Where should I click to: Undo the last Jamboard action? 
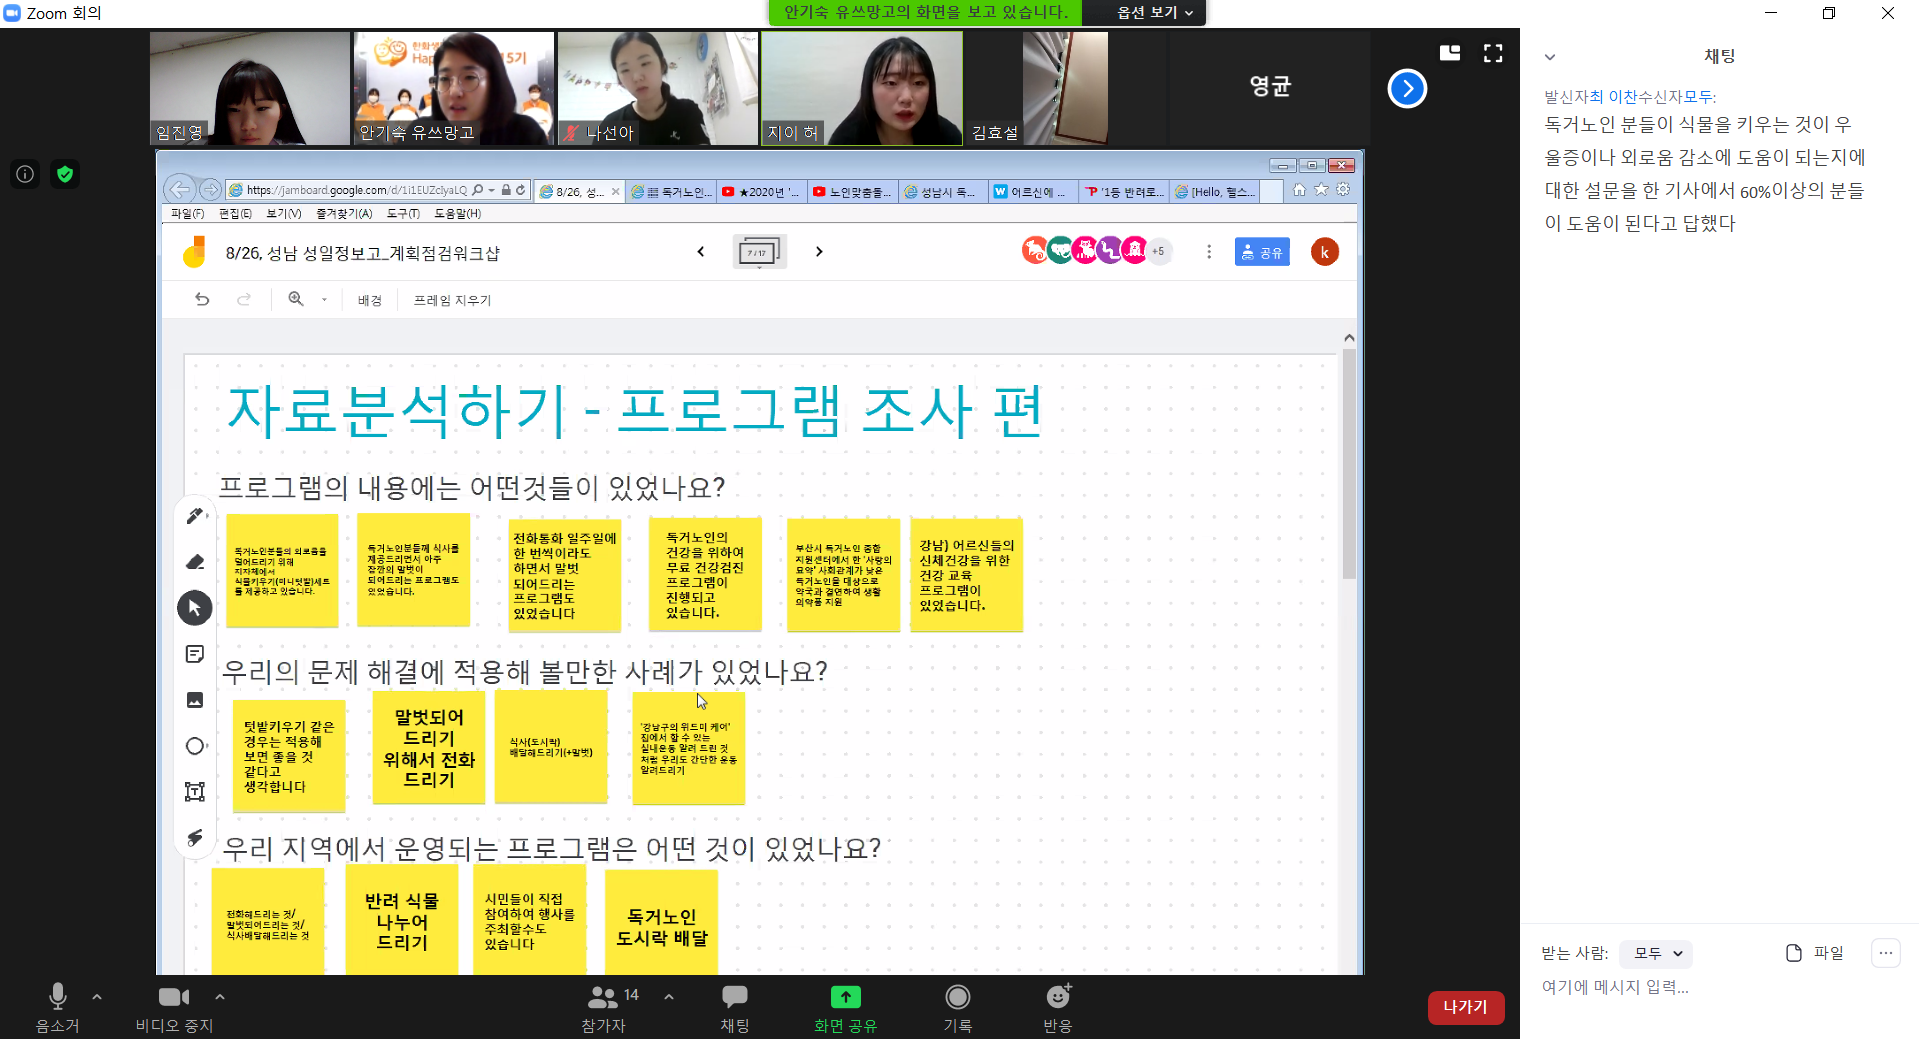pos(202,299)
